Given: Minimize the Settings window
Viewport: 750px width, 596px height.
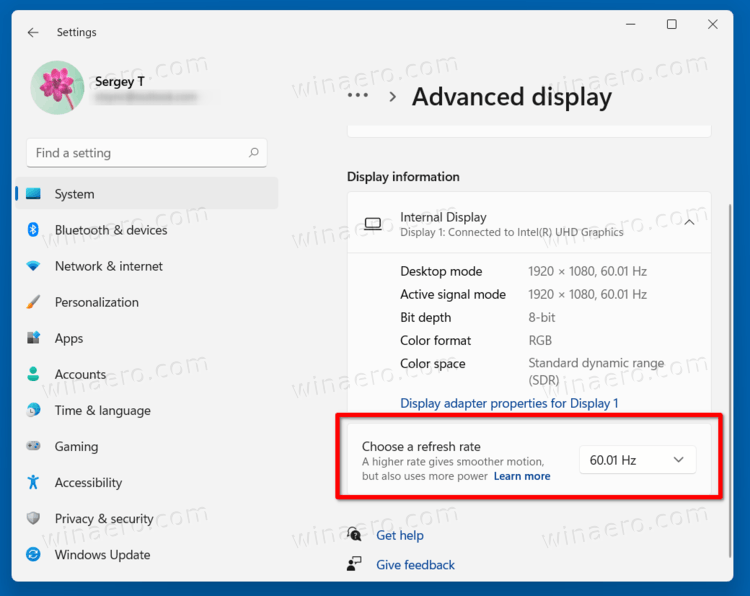Looking at the screenshot, I should [x=631, y=24].
